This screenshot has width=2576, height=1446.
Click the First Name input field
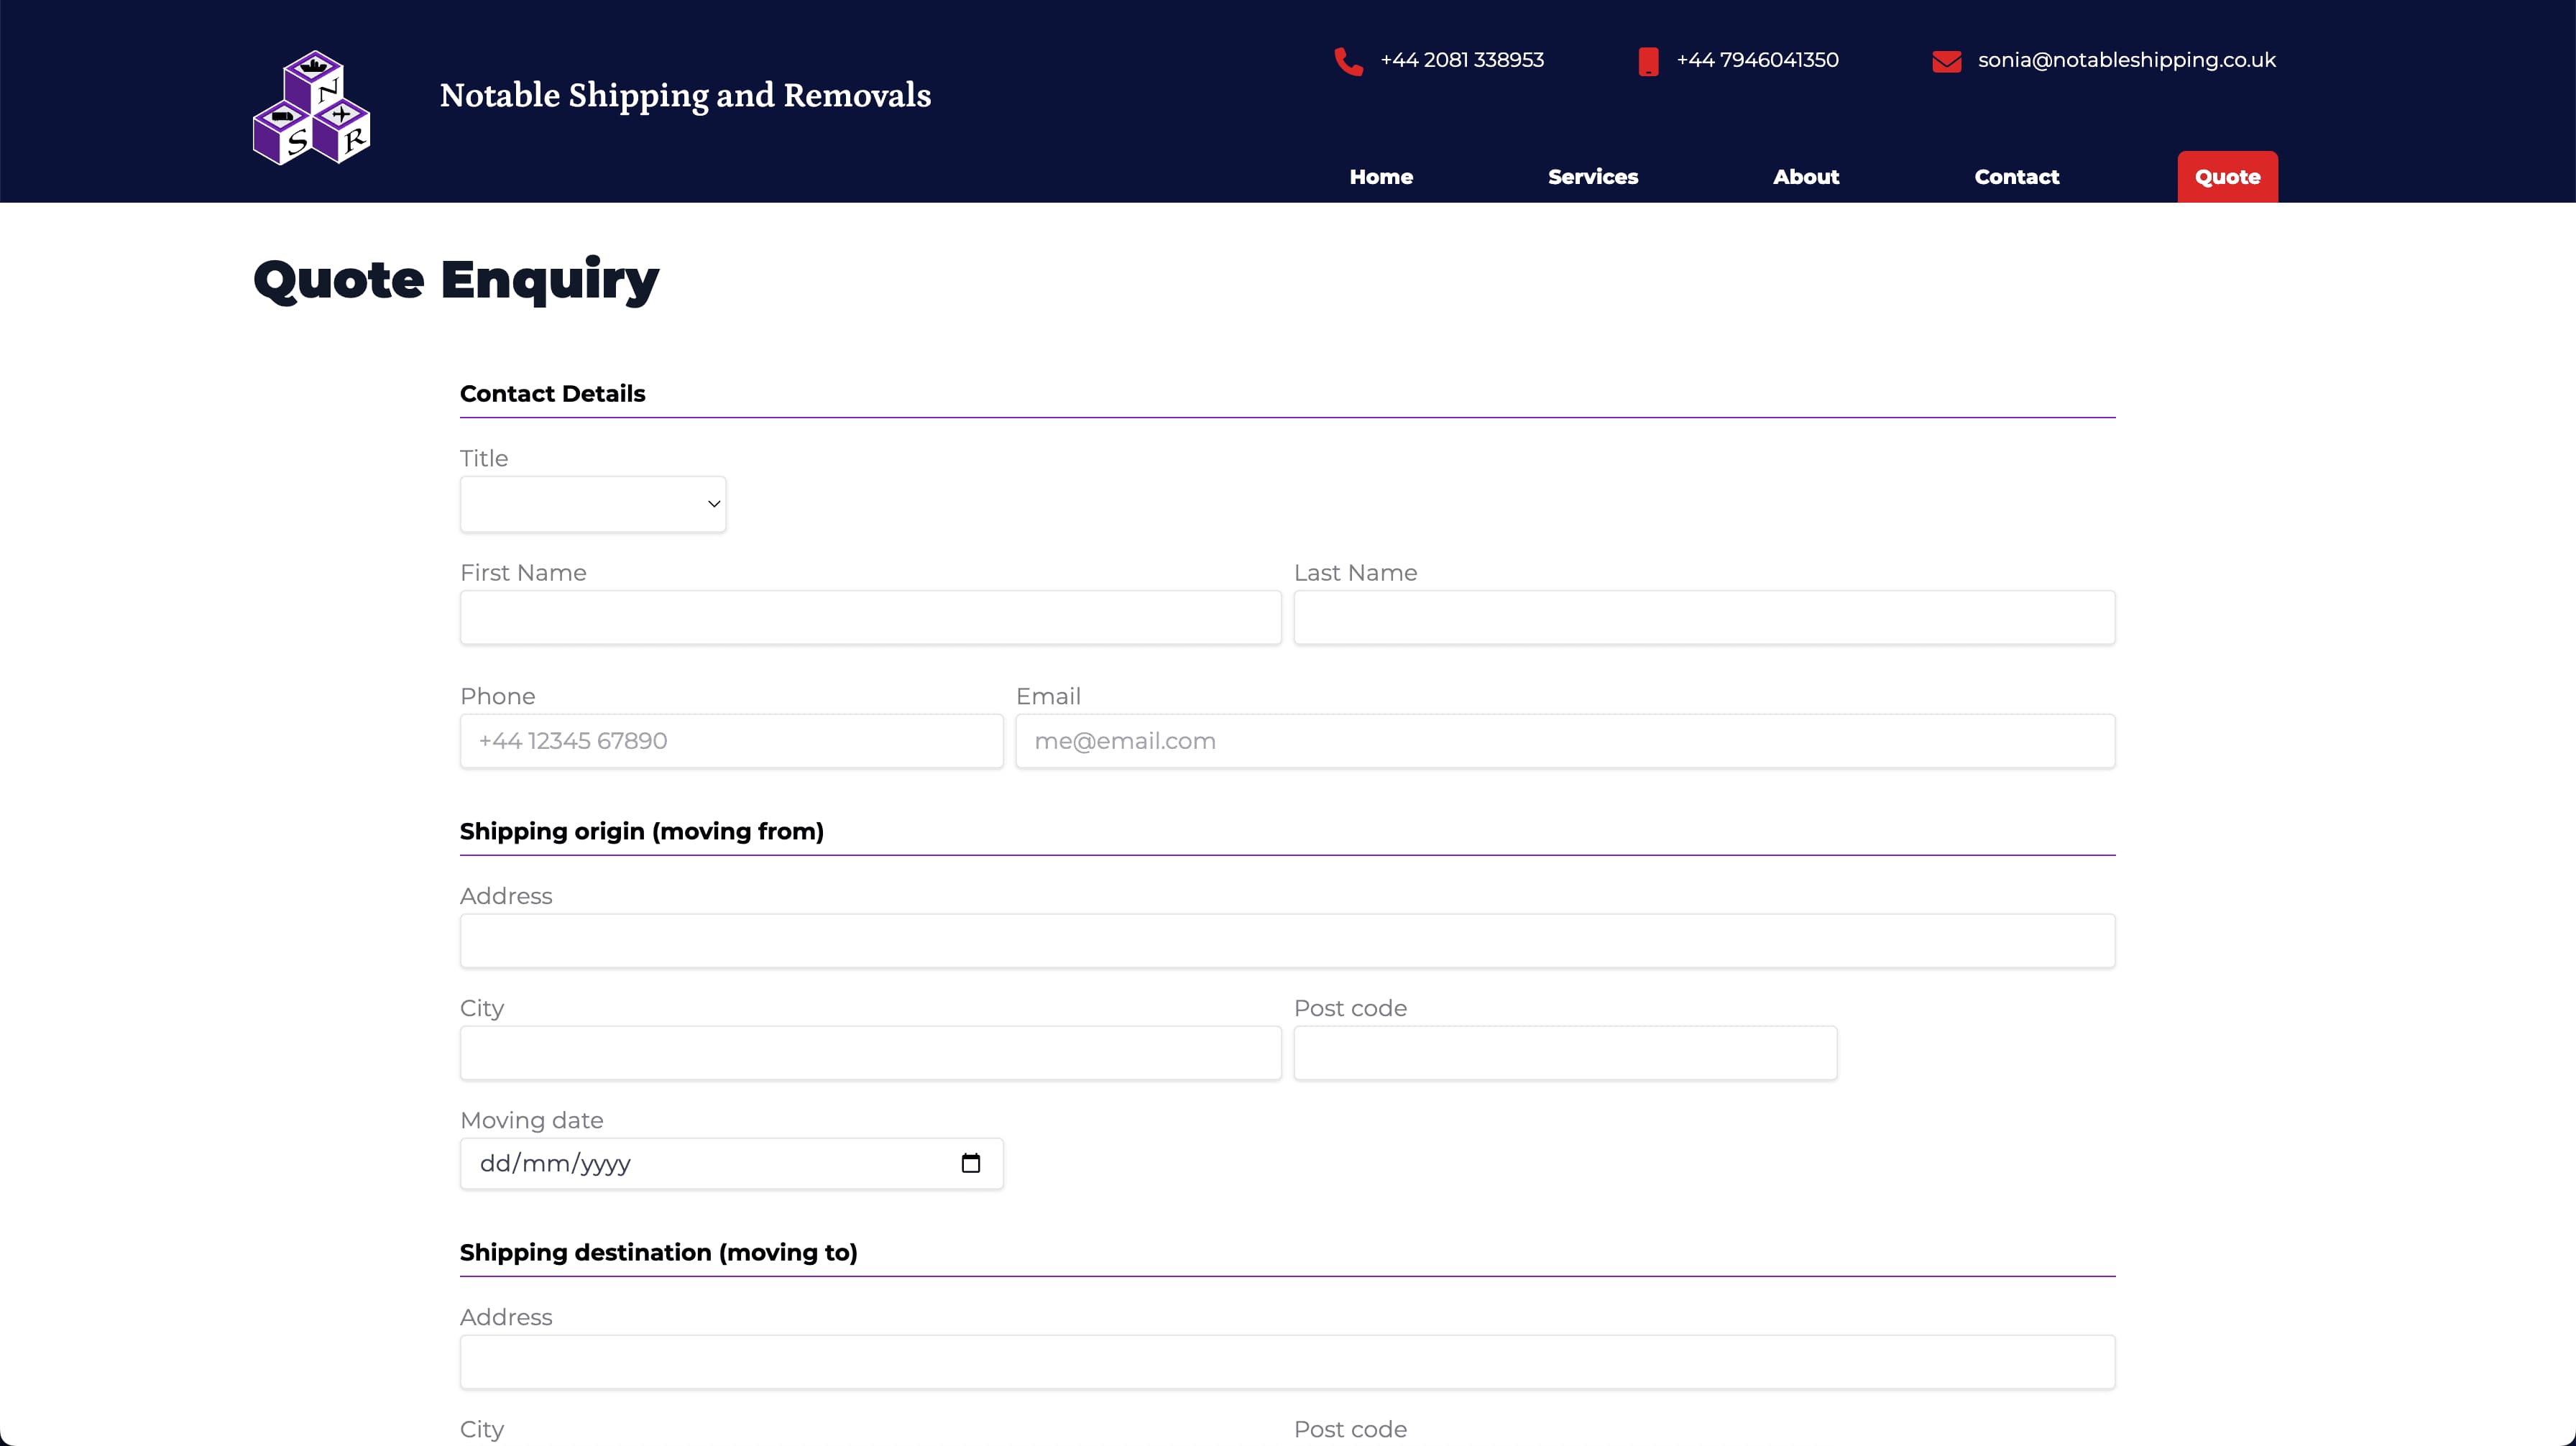pos(870,616)
